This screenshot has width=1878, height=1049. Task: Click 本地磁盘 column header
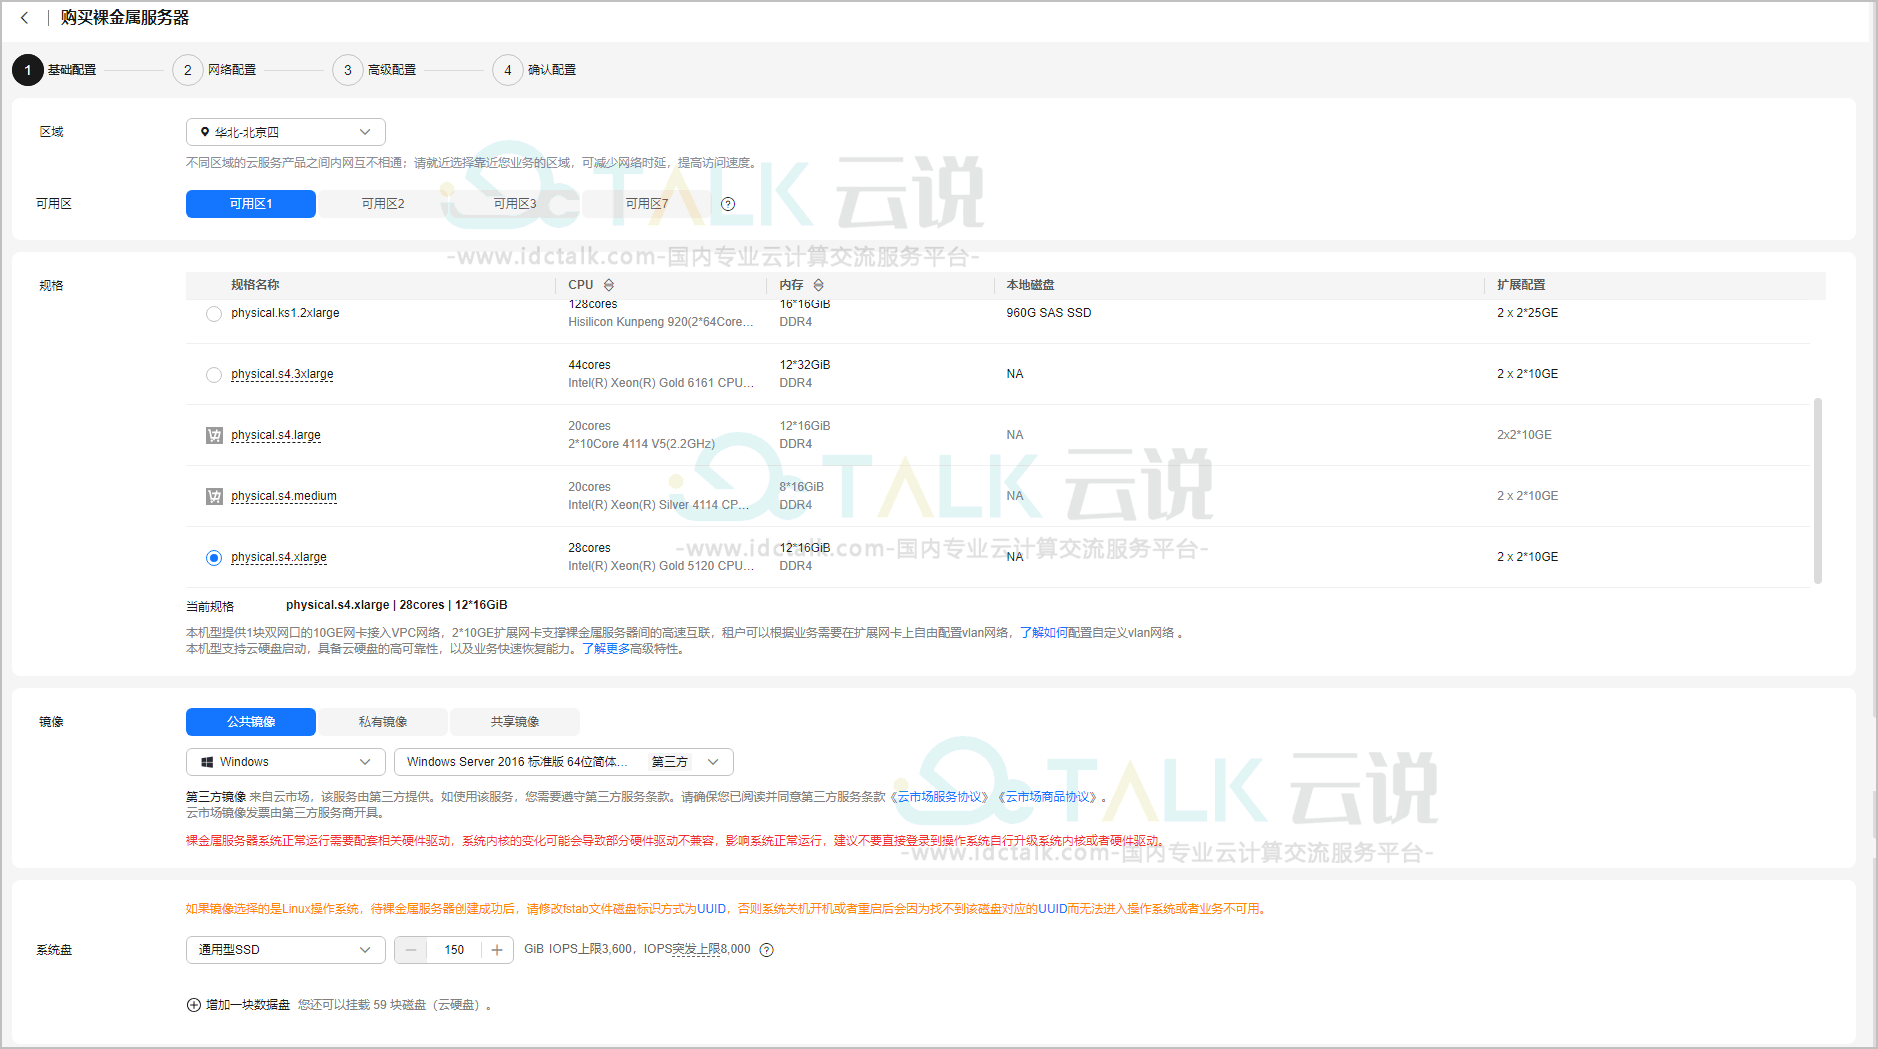pyautogui.click(x=1030, y=285)
